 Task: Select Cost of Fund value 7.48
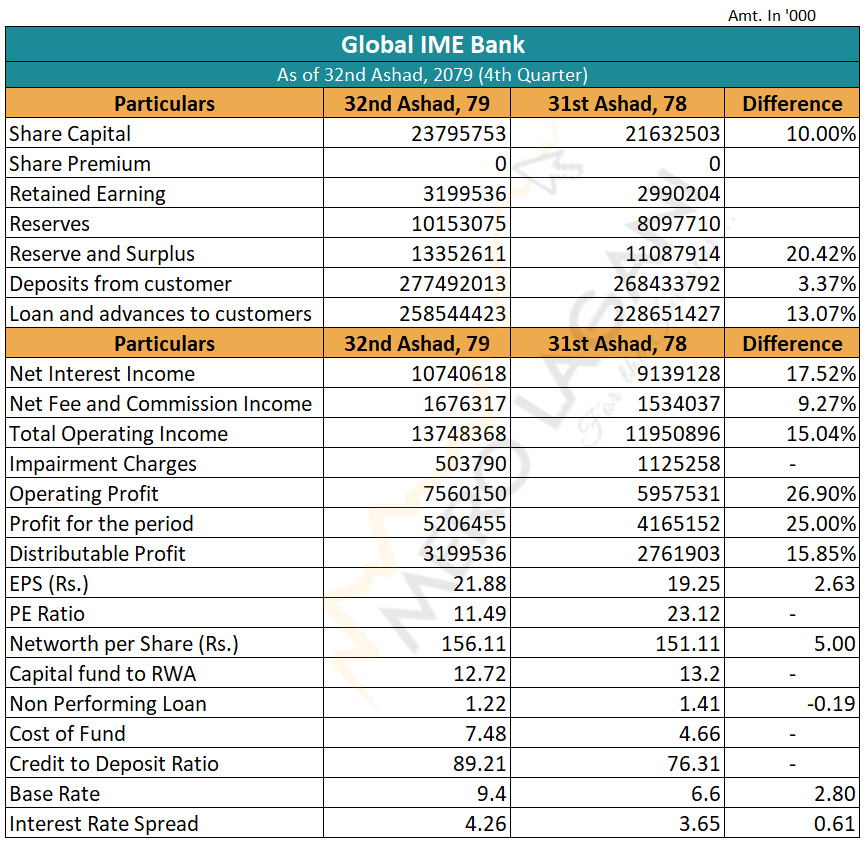click(485, 734)
